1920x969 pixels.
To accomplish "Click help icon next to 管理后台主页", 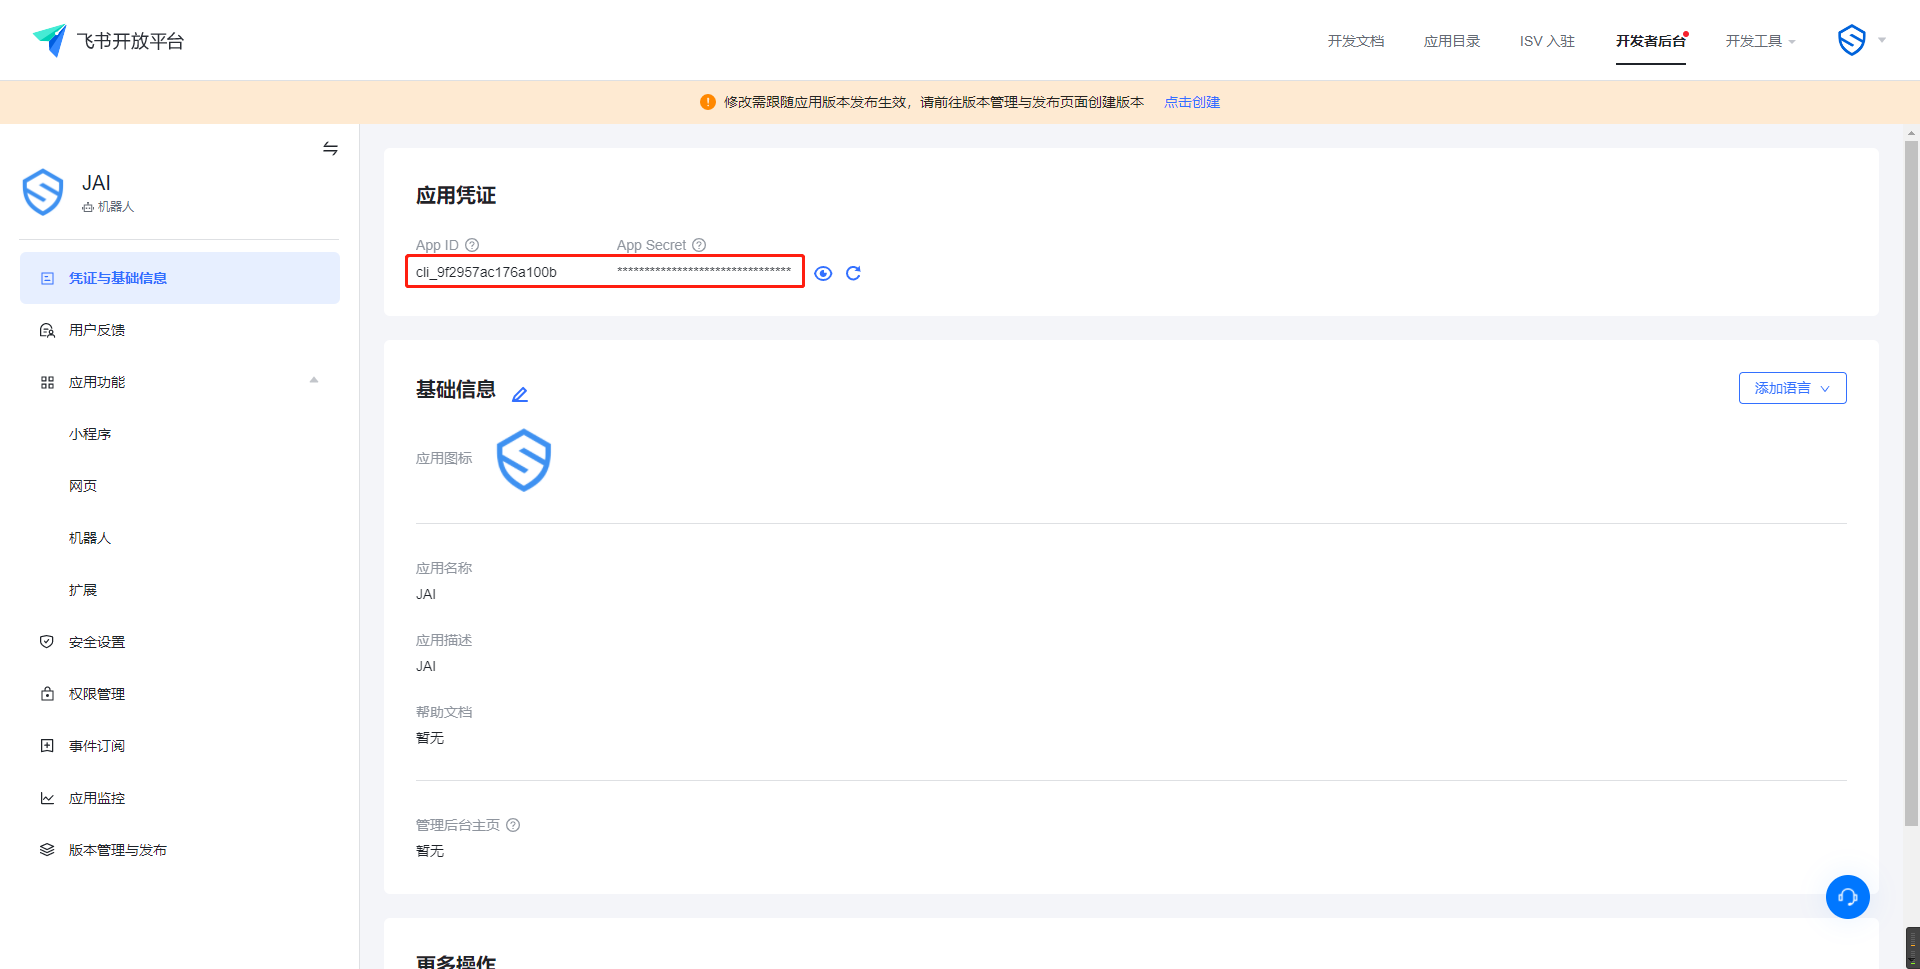I will click(513, 825).
